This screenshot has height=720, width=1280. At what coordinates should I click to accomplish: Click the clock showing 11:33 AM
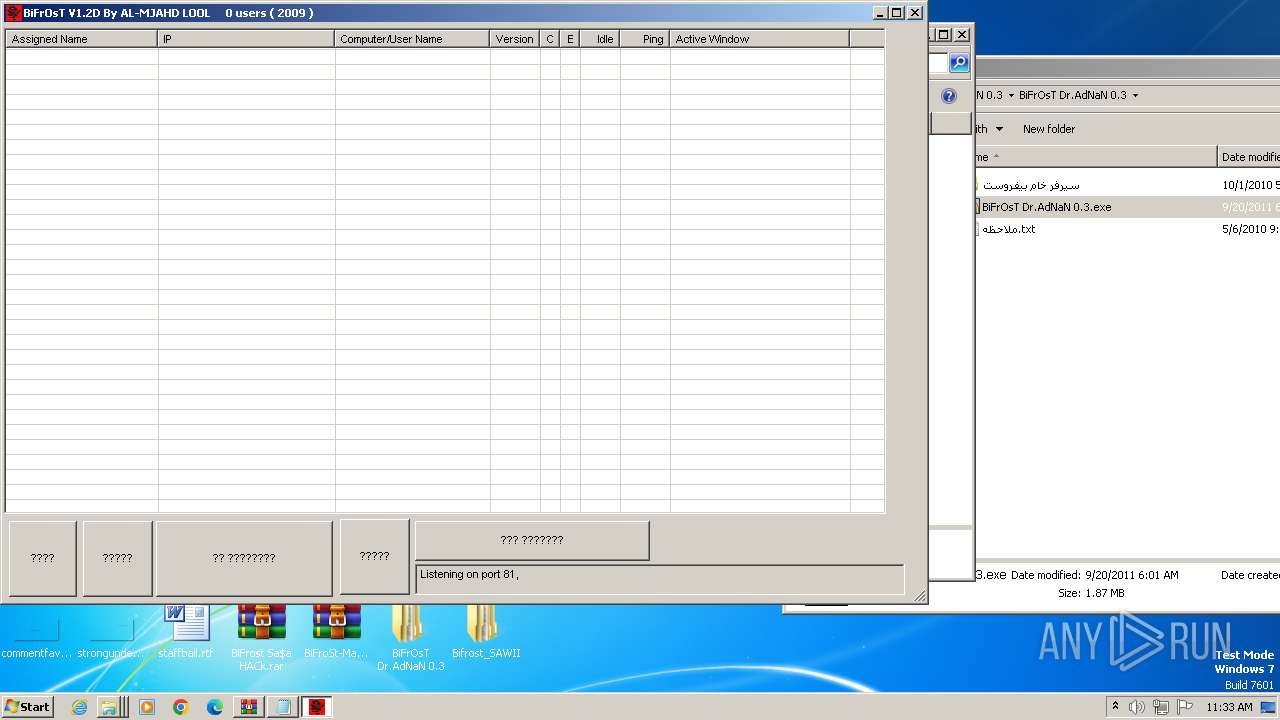pos(1229,707)
